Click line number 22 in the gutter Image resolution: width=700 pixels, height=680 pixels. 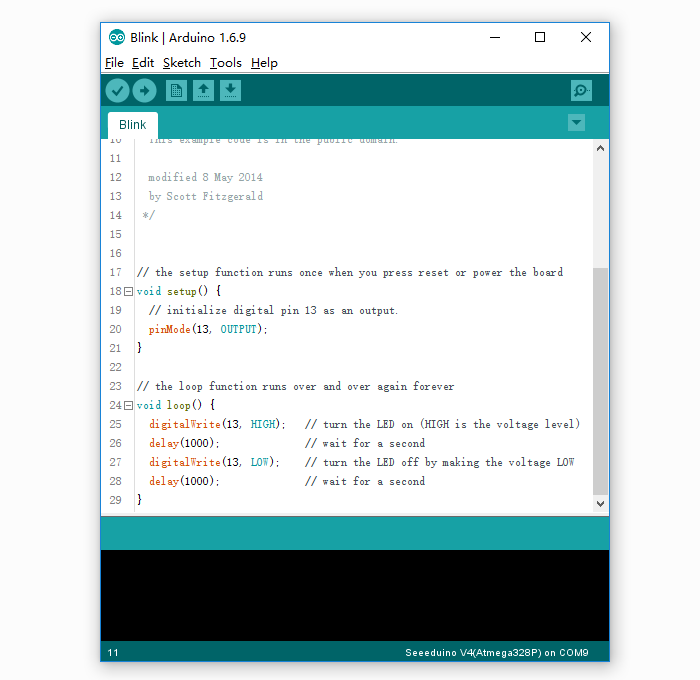pyautogui.click(x=116, y=367)
